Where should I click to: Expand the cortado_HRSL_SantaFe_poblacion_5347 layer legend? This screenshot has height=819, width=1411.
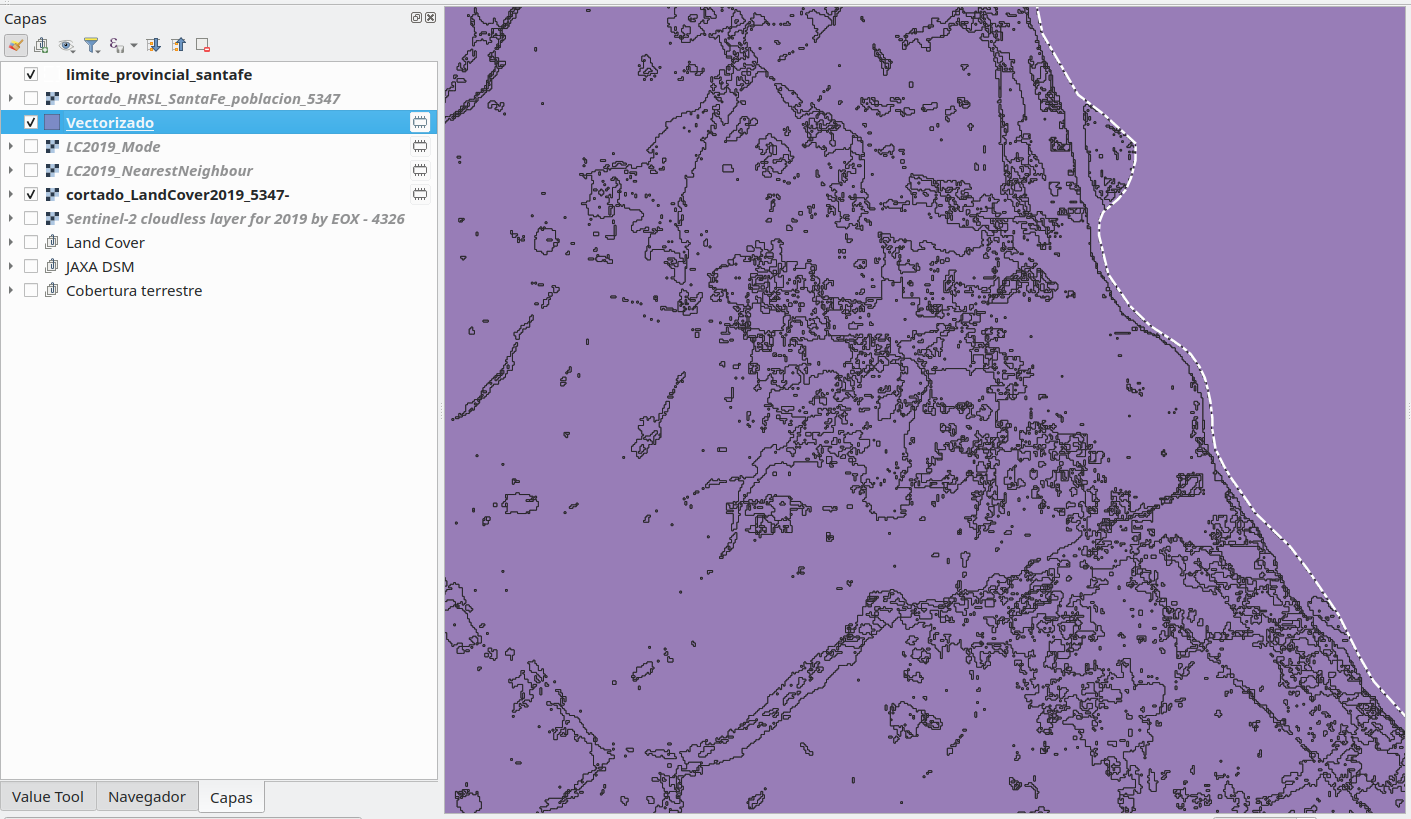pyautogui.click(x=11, y=98)
